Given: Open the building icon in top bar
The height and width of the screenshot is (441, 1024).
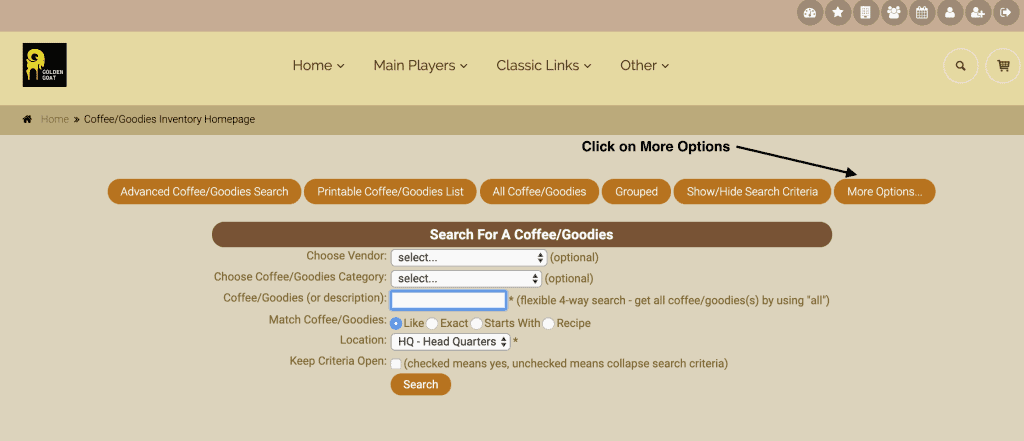Looking at the screenshot, I should (x=866, y=13).
